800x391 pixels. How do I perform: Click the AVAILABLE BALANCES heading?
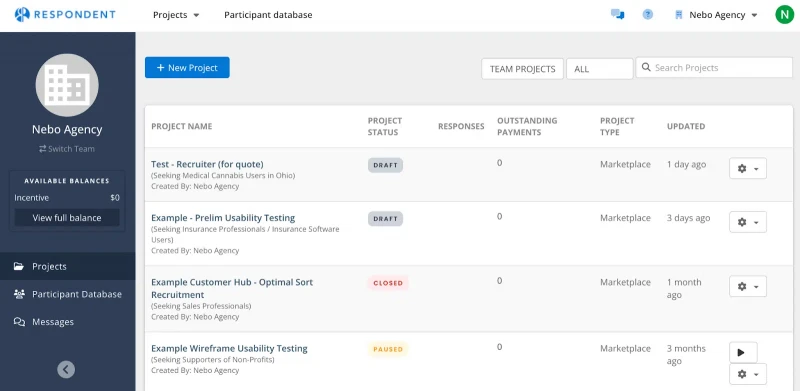(x=67, y=181)
